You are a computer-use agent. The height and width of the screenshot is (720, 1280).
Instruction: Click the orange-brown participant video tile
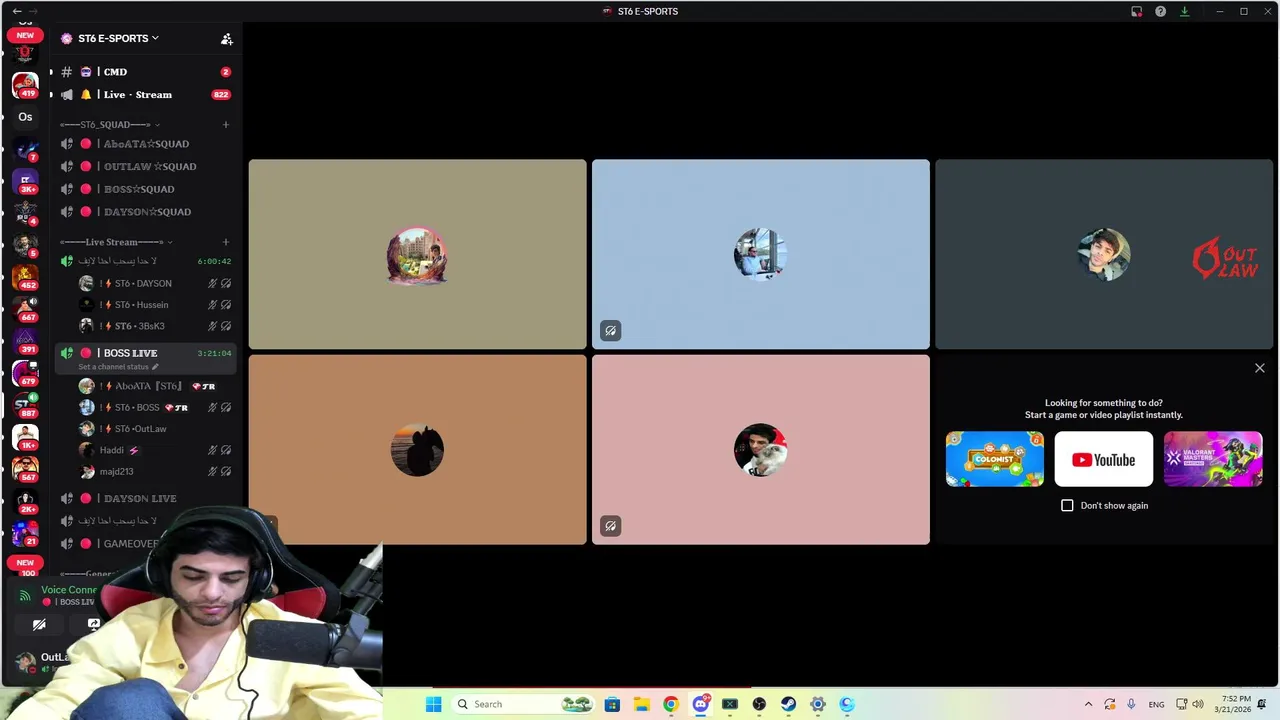click(417, 450)
